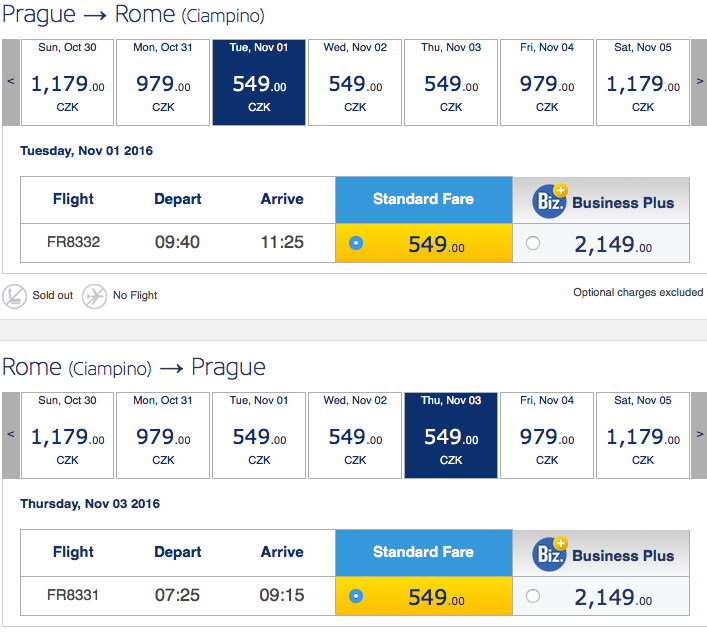Choose outbound Mon, Oct 31 date tab
The height and width of the screenshot is (636, 707).
(163, 82)
